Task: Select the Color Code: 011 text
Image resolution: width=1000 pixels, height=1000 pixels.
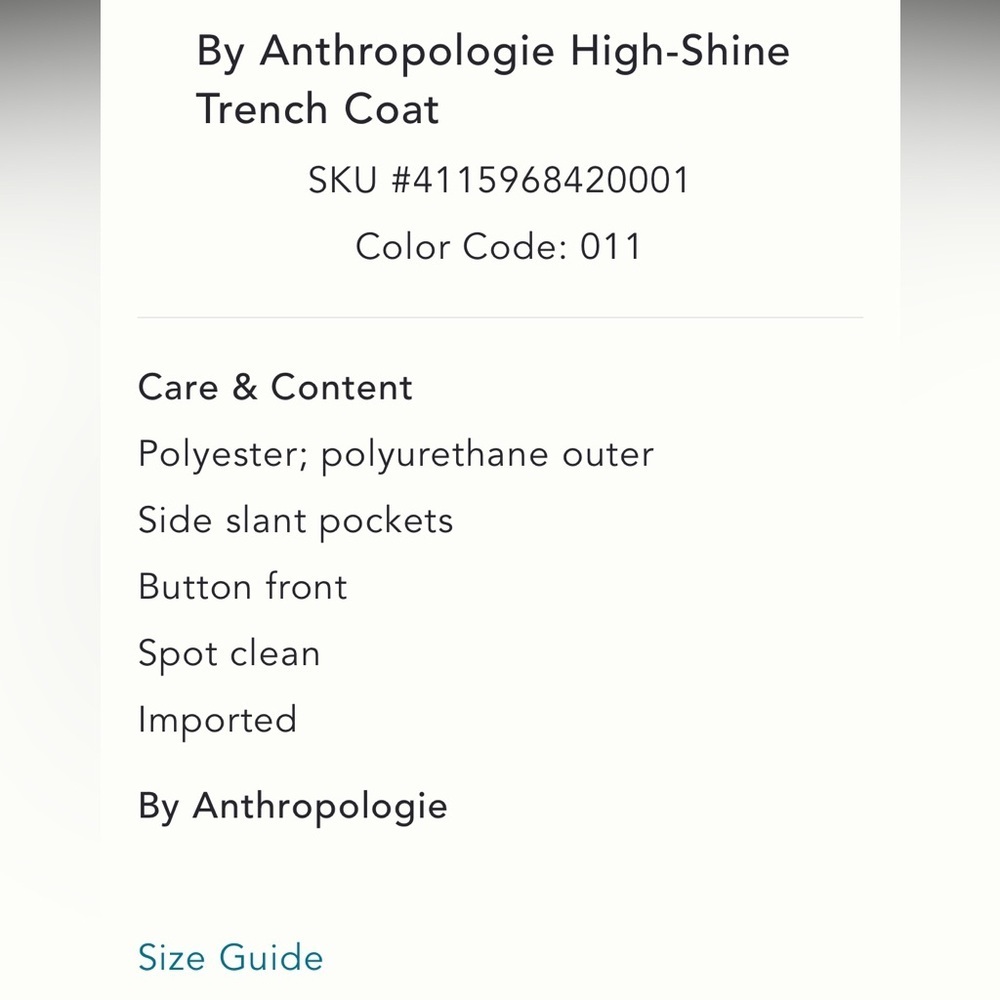Action: tap(499, 246)
